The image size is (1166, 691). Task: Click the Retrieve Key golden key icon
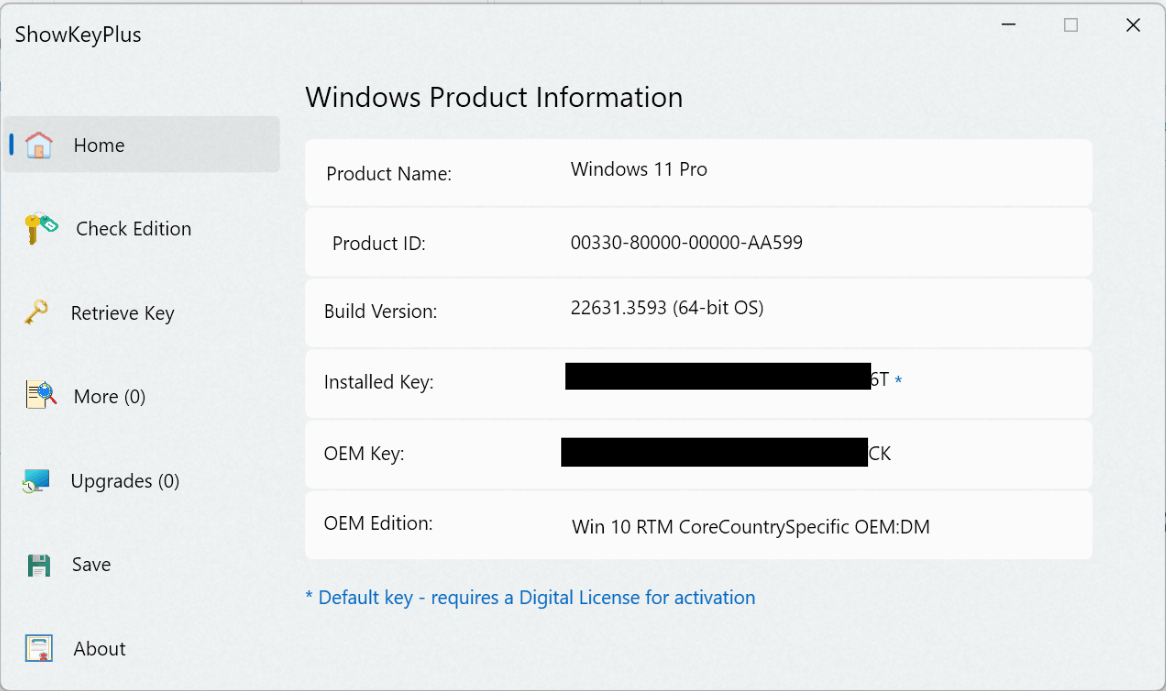tap(36, 312)
